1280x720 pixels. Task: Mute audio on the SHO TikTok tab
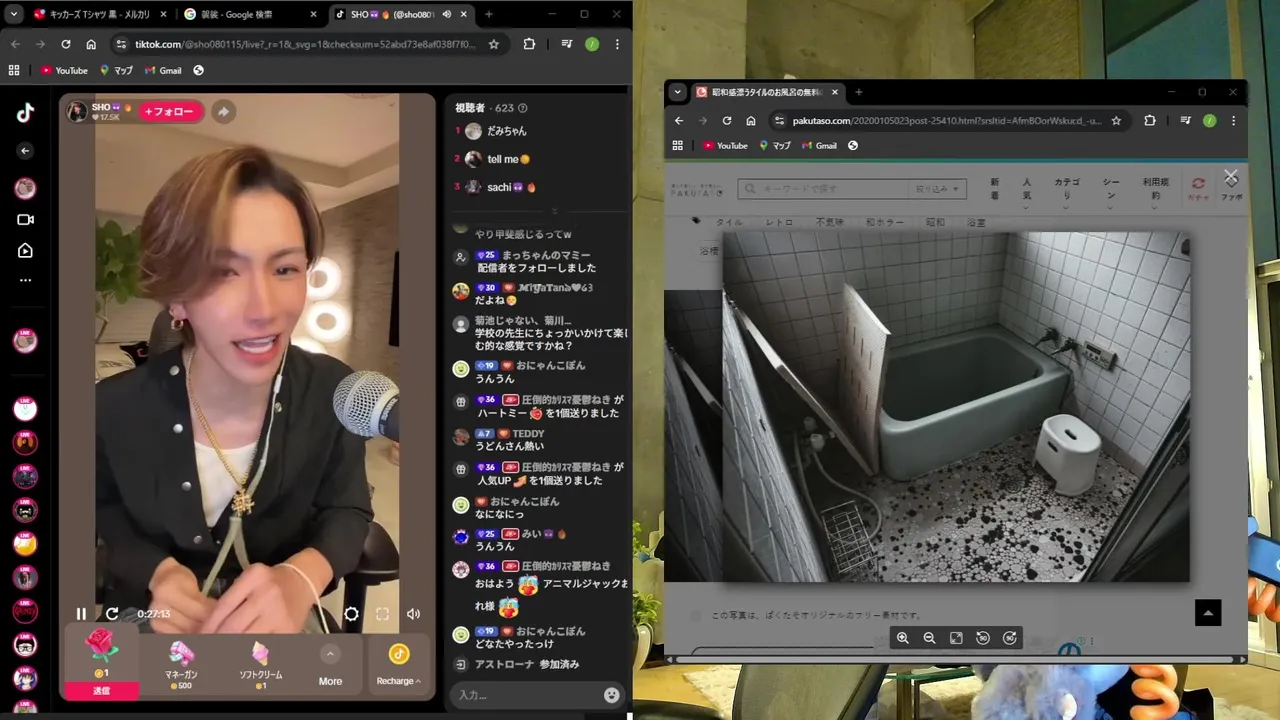(446, 15)
